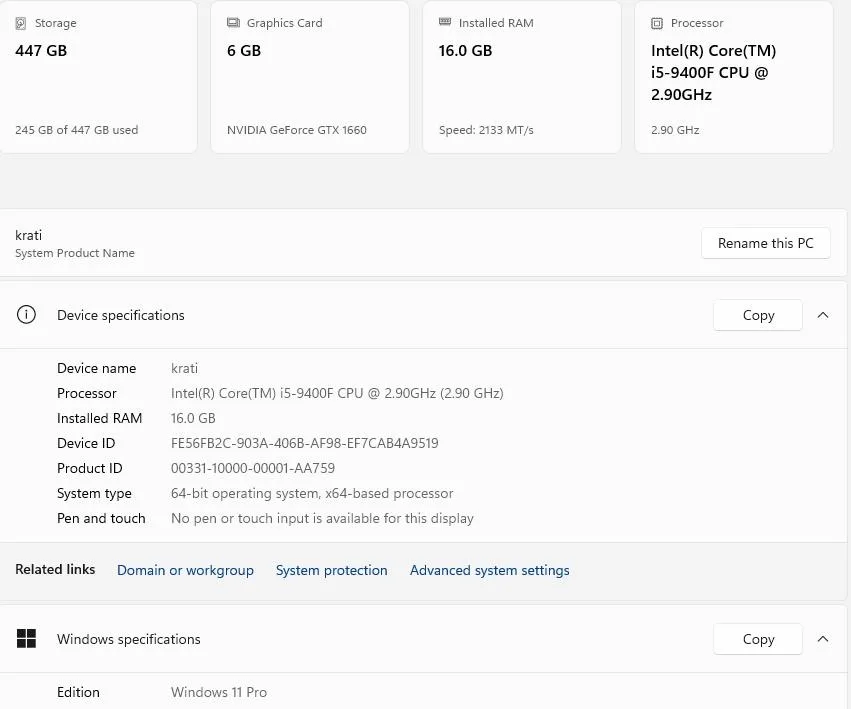Open System protection link
This screenshot has height=709, width=851.
tap(332, 570)
